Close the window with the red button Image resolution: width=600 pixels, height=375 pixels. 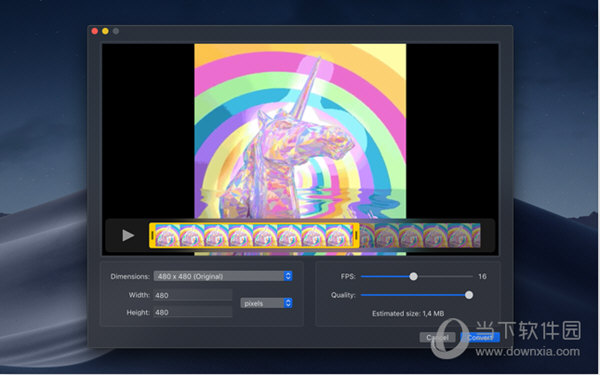(95, 31)
